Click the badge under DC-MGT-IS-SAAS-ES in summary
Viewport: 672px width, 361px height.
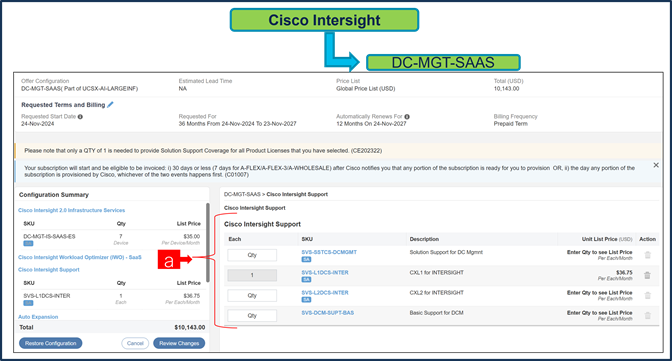[28, 244]
